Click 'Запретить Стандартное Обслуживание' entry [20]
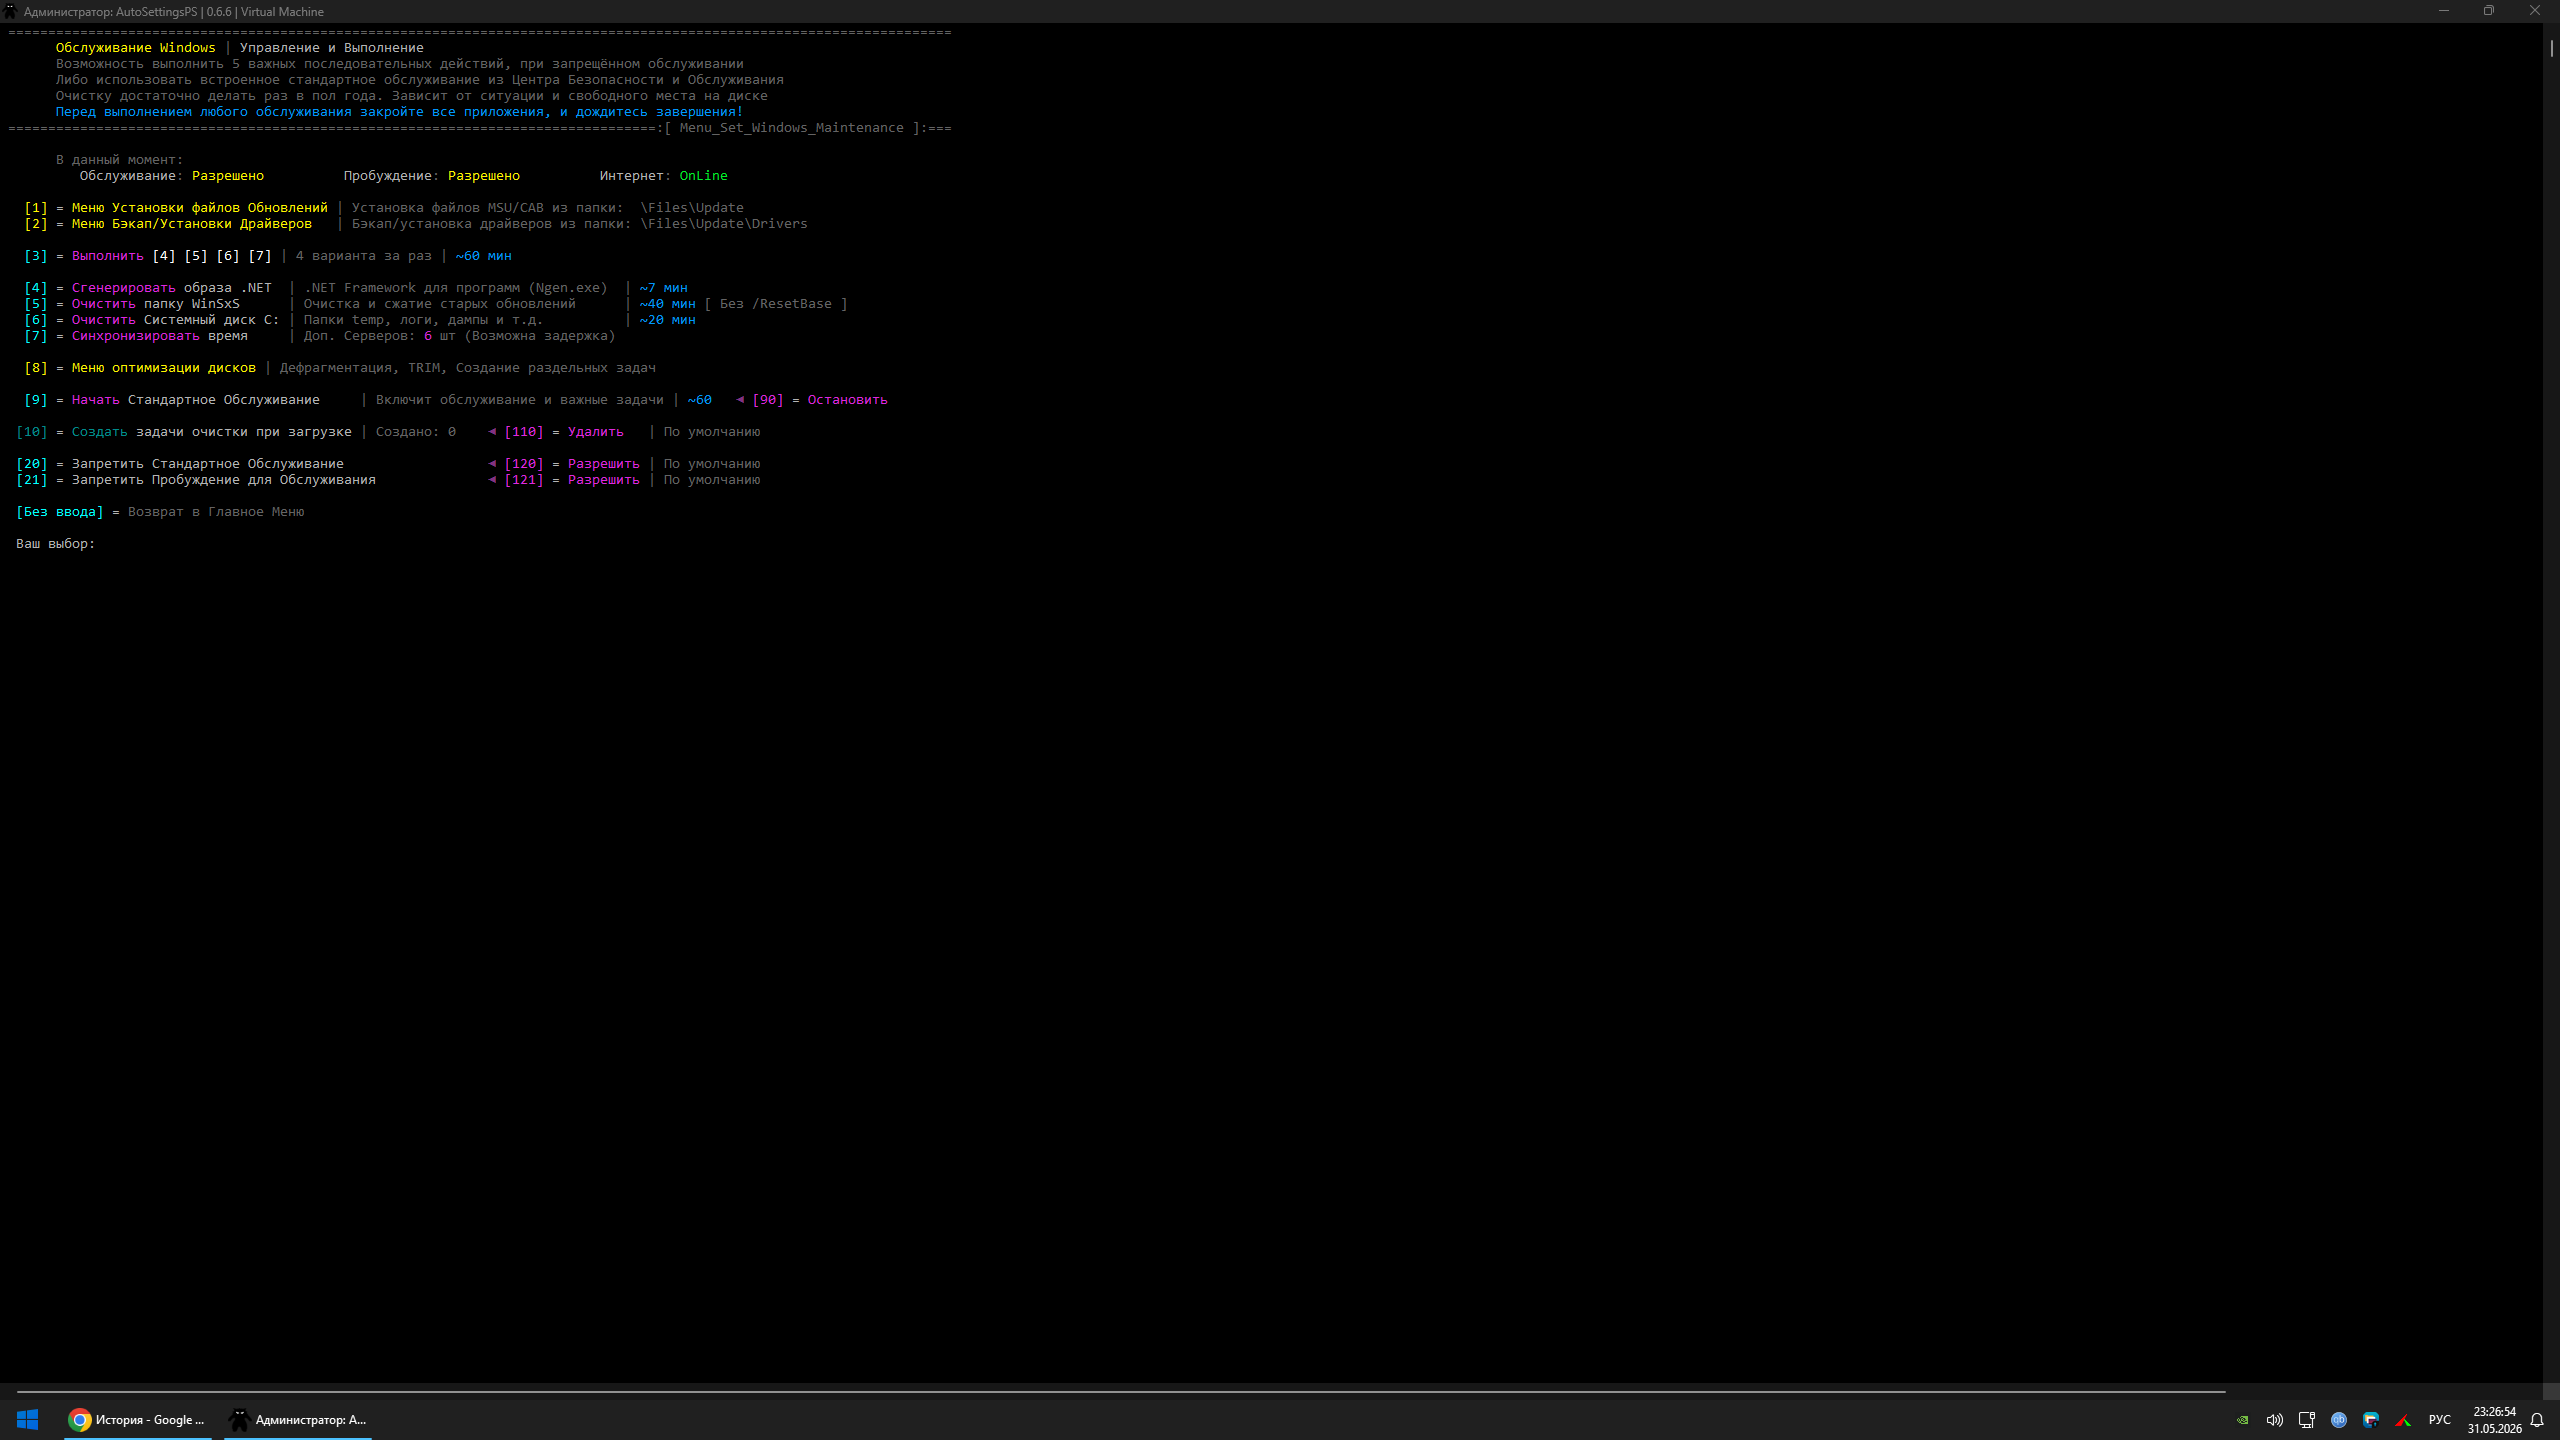The height and width of the screenshot is (1440, 2560). (208, 464)
